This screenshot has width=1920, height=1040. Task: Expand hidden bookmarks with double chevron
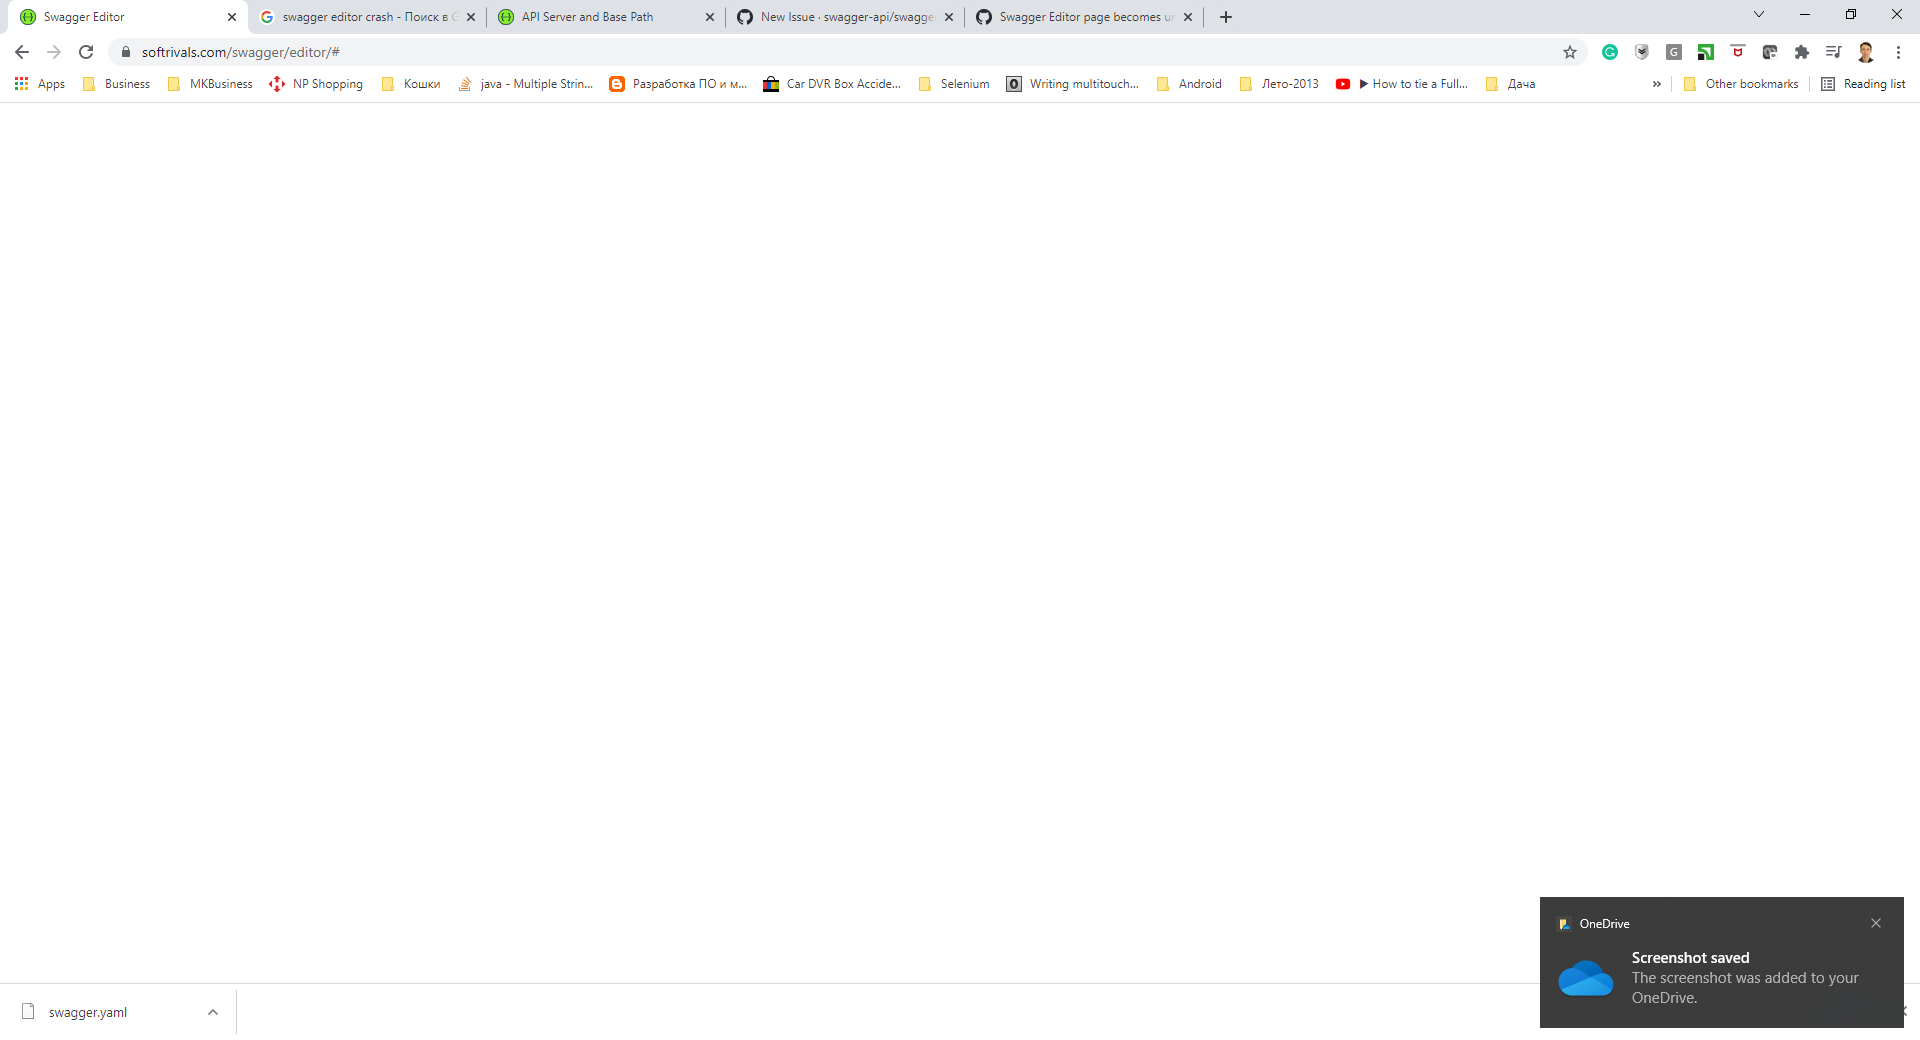coord(1658,84)
